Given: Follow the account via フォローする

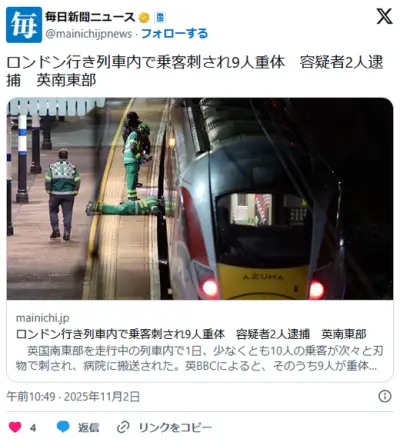Looking at the screenshot, I should tap(174, 33).
